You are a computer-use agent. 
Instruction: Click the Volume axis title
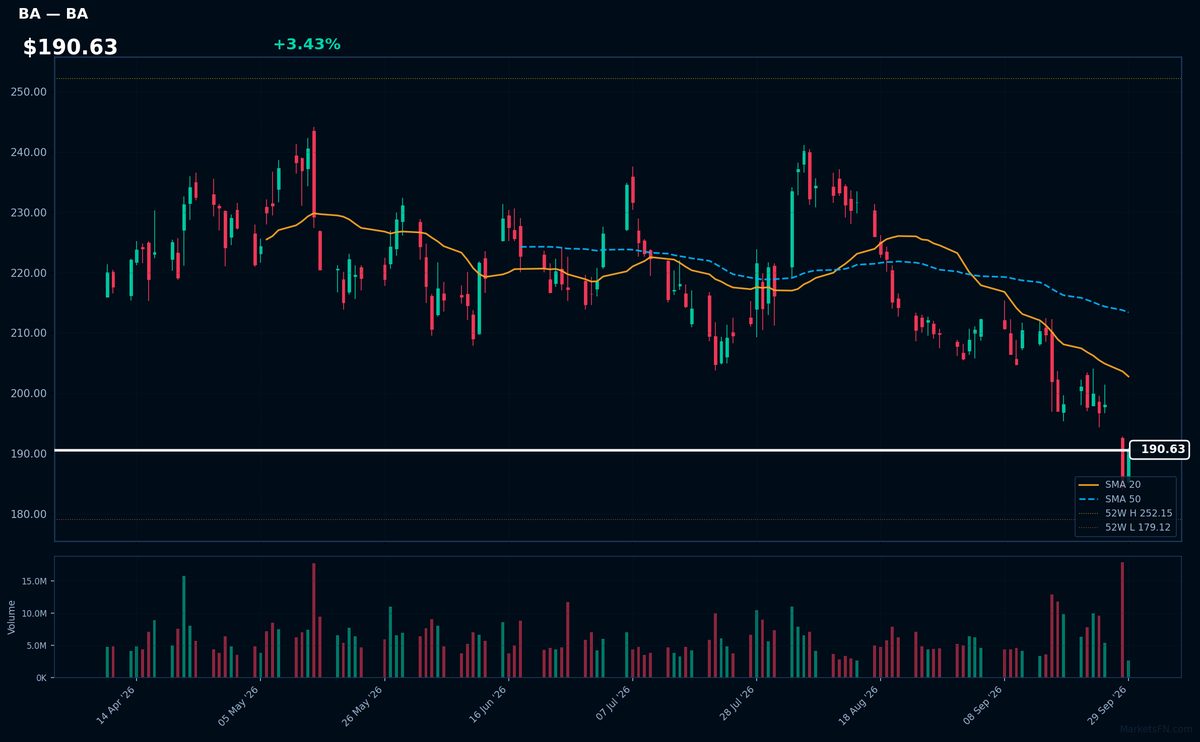(x=12, y=617)
